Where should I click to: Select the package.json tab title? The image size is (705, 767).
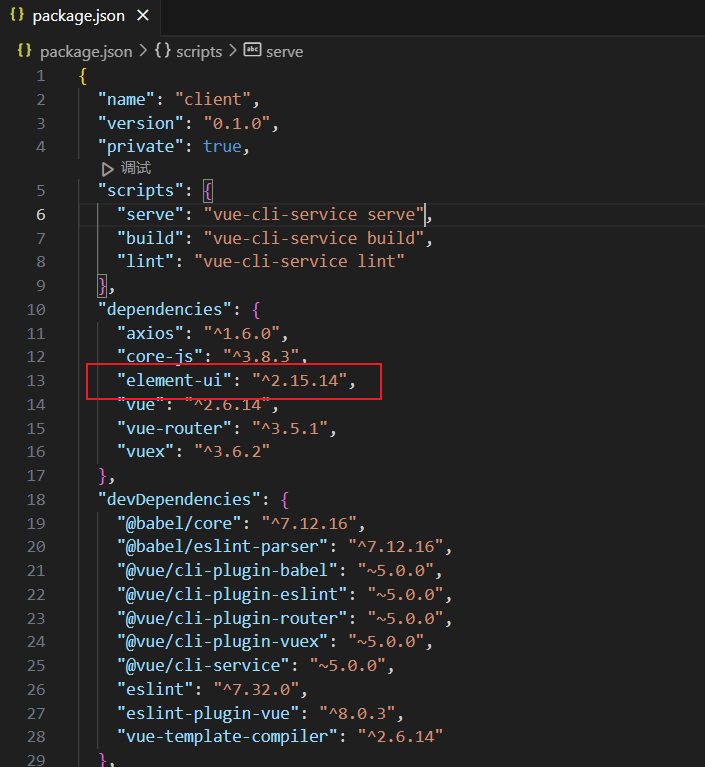click(x=78, y=17)
